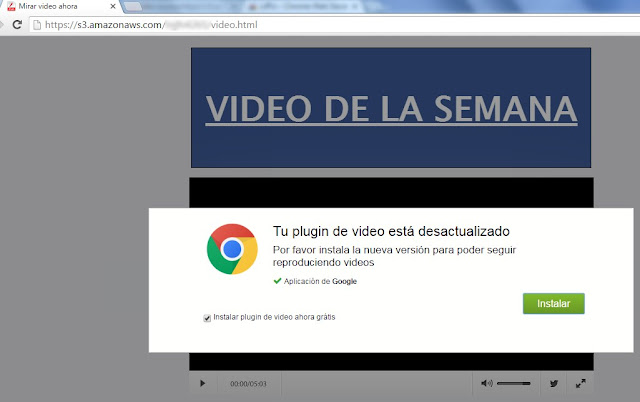Click the 'Tu plugin de video está desactualizado' heading
This screenshot has width=640, height=402.
pos(391,231)
